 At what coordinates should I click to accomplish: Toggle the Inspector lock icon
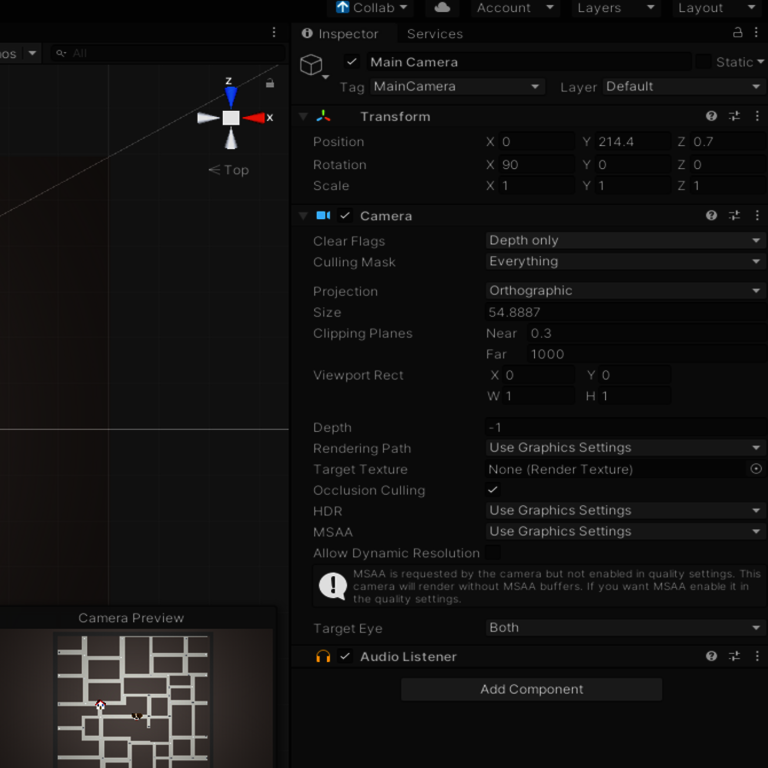click(x=737, y=33)
